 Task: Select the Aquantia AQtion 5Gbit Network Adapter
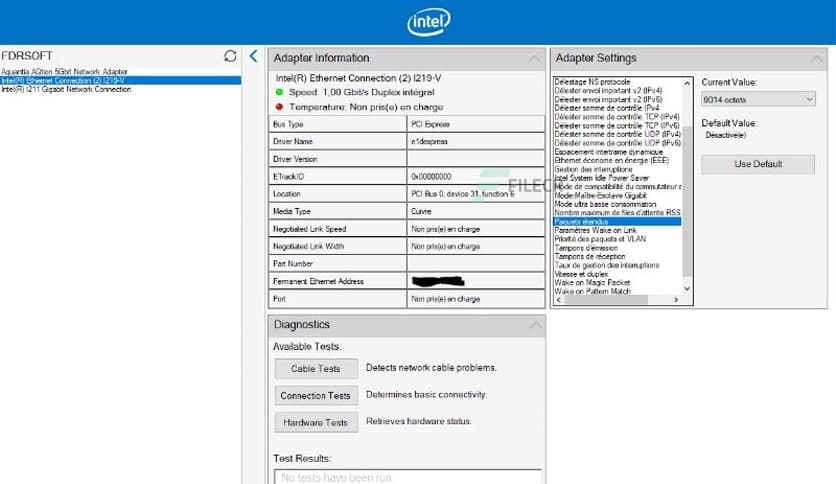(65, 71)
